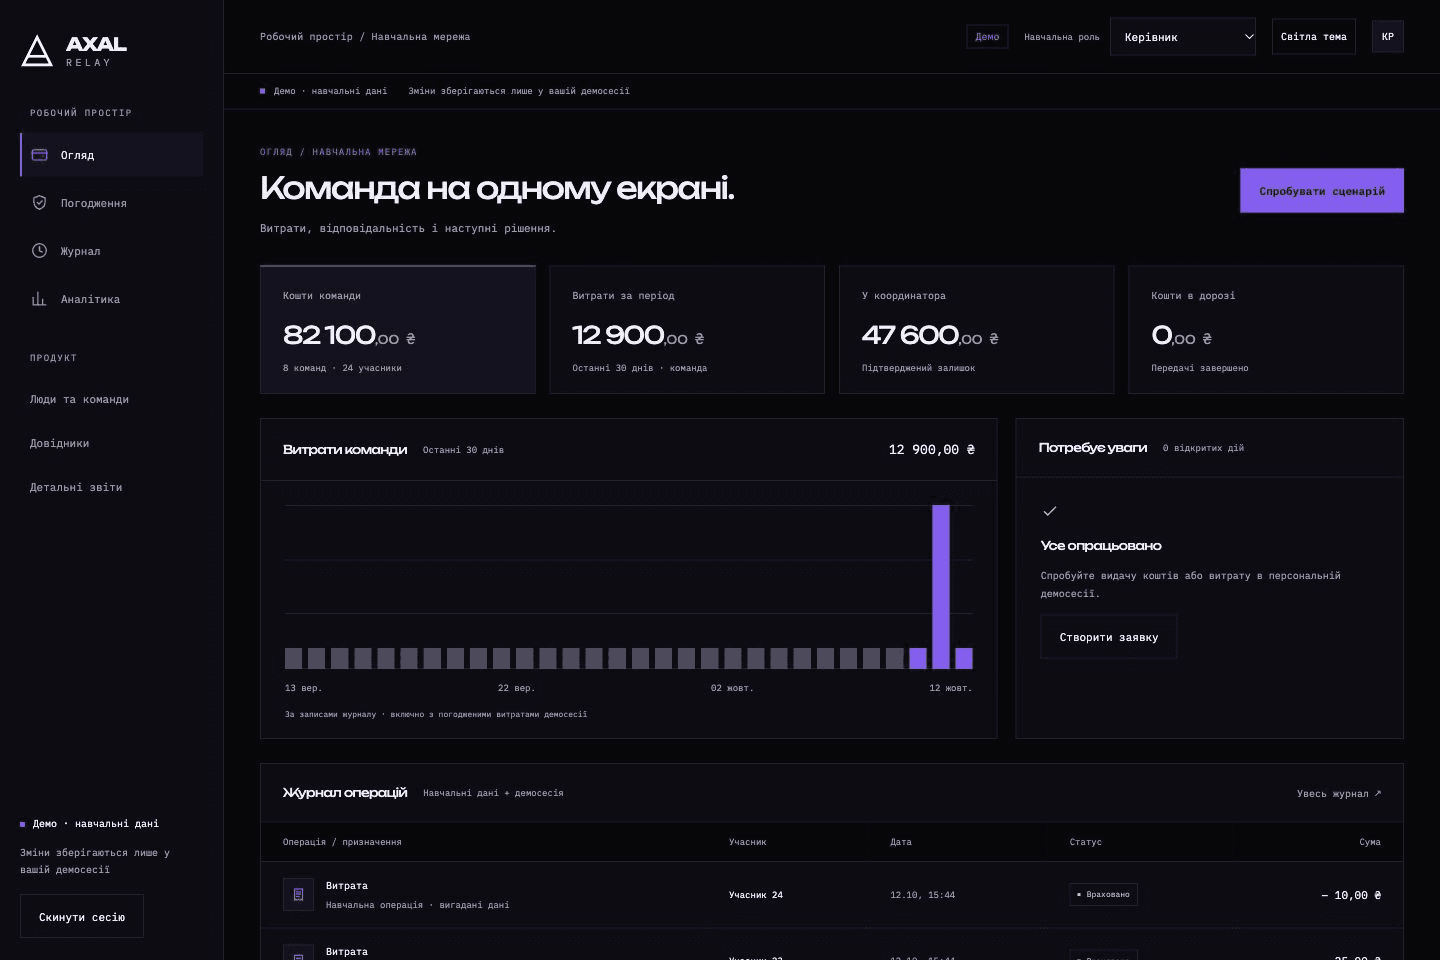Open the У координатора balance card
This screenshot has height=960, width=1440.
[976, 330]
